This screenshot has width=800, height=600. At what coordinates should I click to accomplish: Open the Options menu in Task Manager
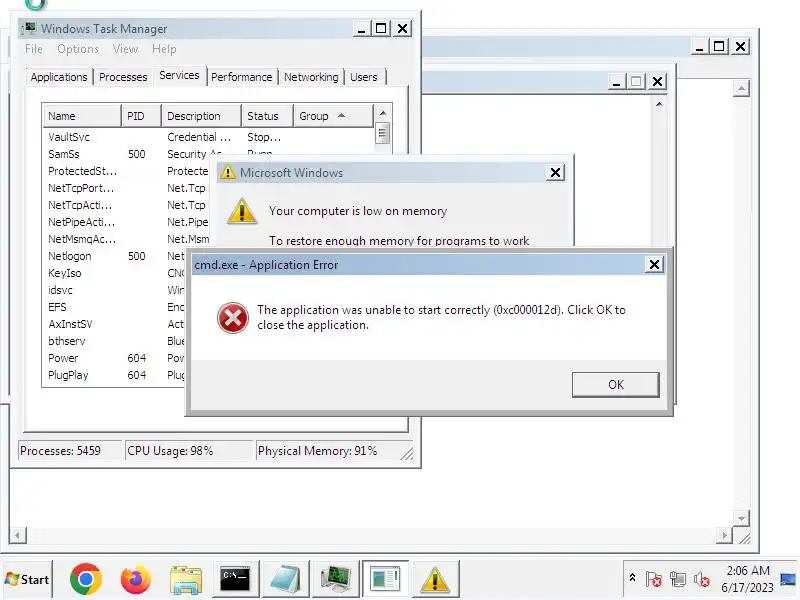tap(78, 49)
